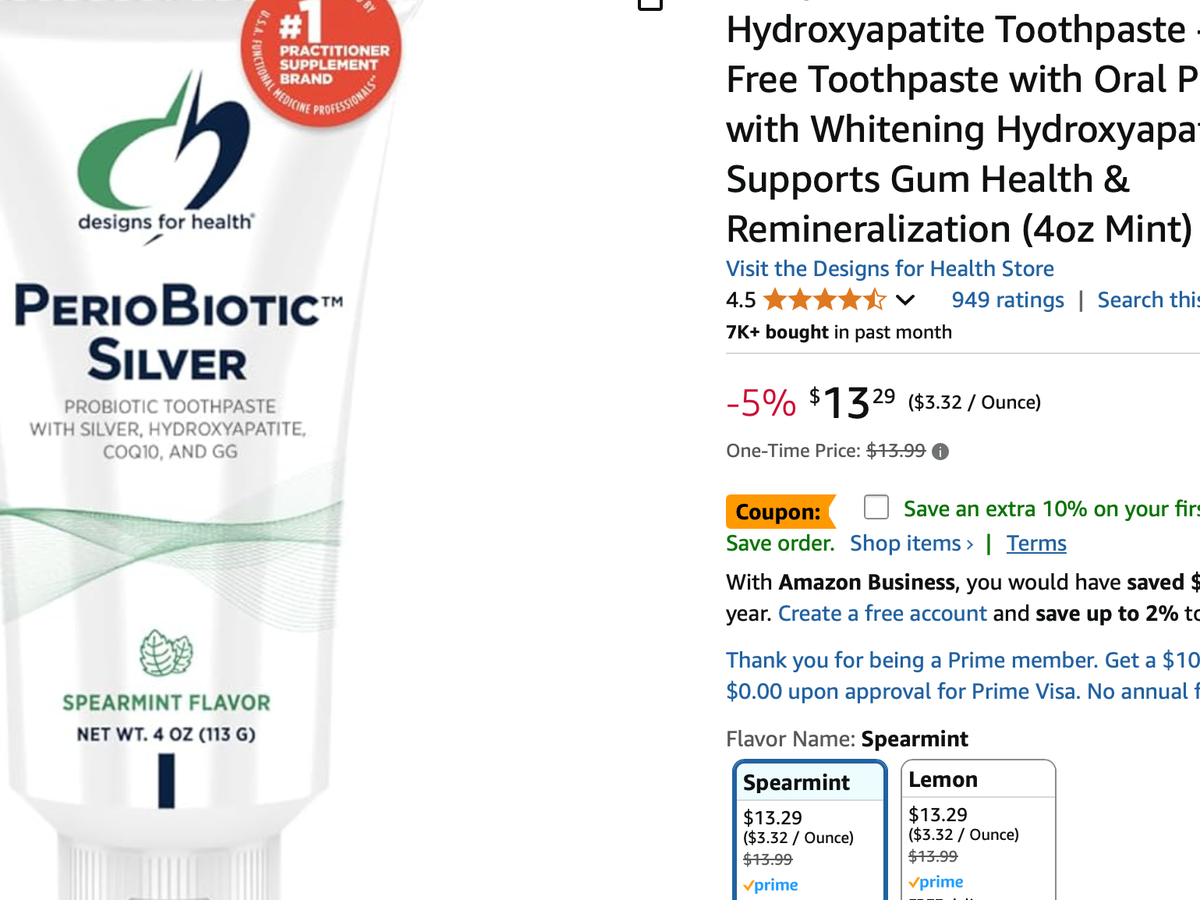Open the coupon Terms link

(x=1036, y=543)
